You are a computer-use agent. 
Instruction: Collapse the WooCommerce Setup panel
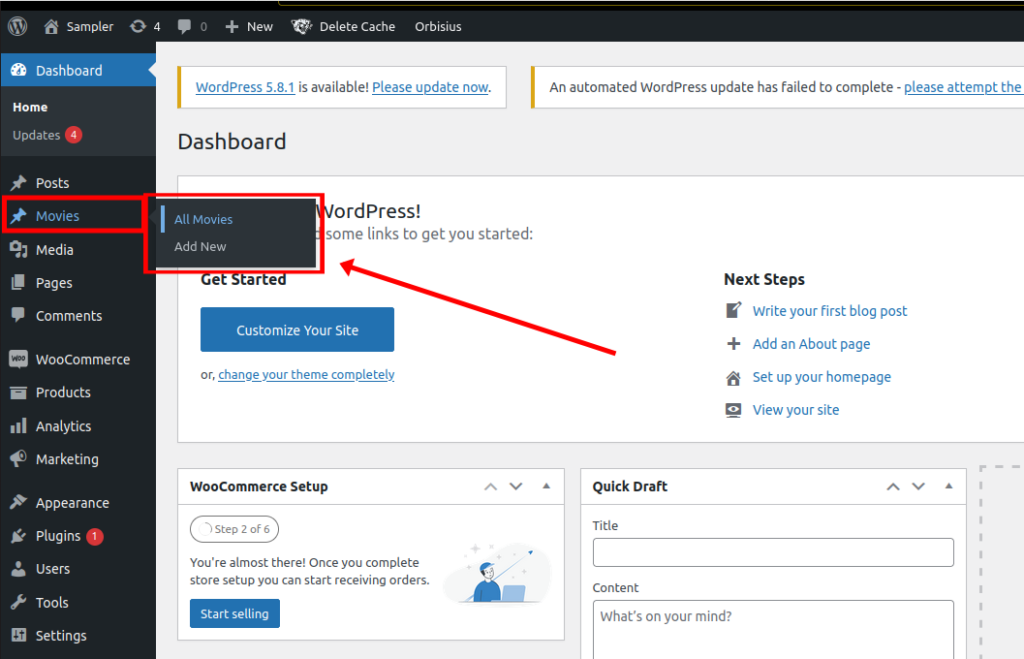546,486
